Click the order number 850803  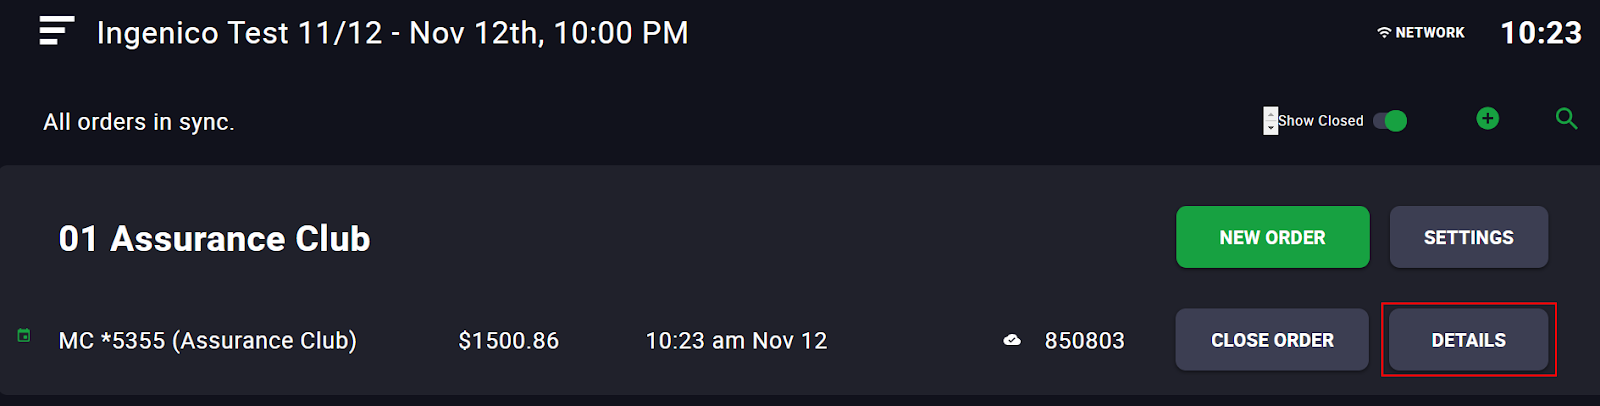(x=1084, y=341)
